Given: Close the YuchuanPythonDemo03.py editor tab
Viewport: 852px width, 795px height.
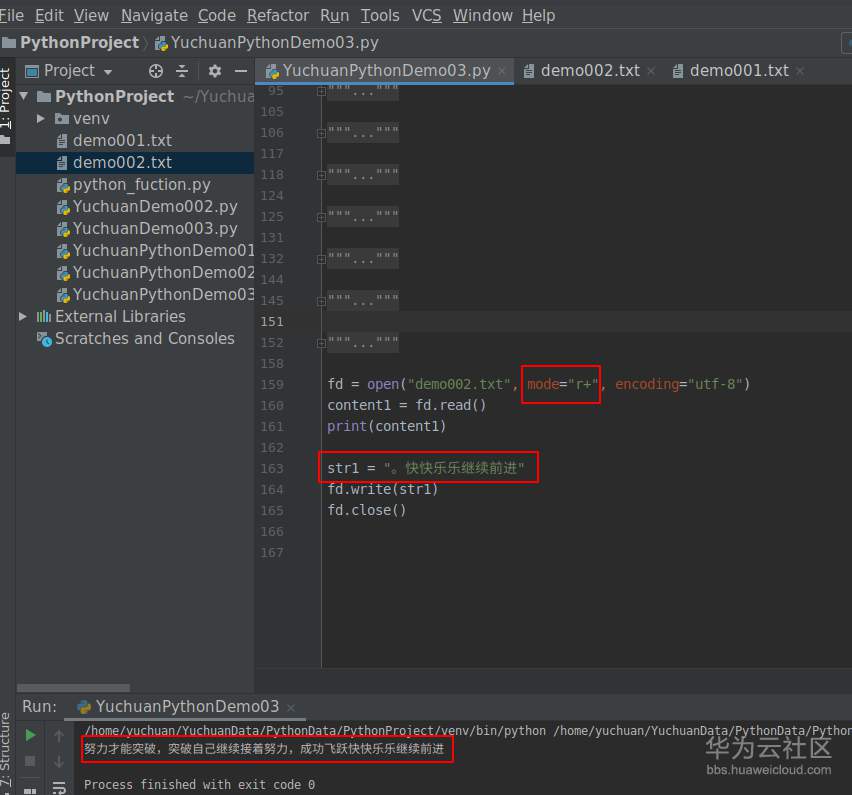Looking at the screenshot, I should [502, 71].
